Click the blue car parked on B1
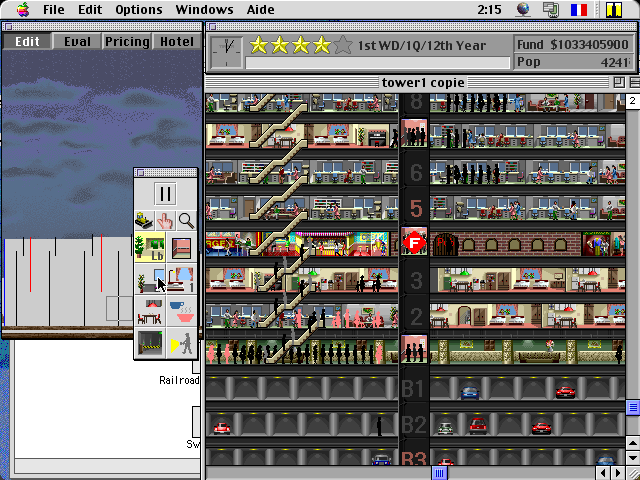The image size is (640, 480). pyautogui.click(x=470, y=393)
